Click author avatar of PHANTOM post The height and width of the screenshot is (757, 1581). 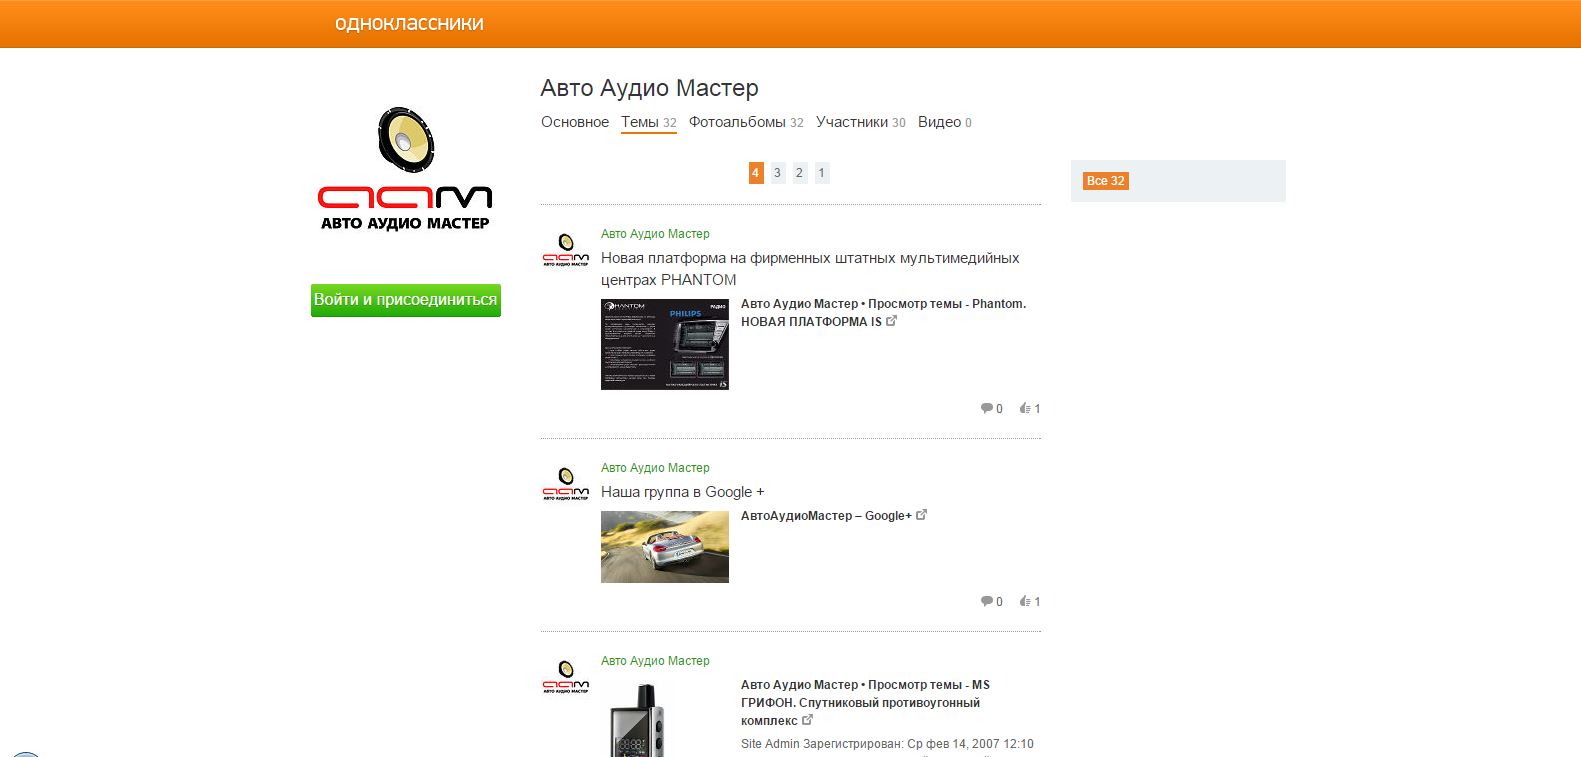click(x=566, y=249)
